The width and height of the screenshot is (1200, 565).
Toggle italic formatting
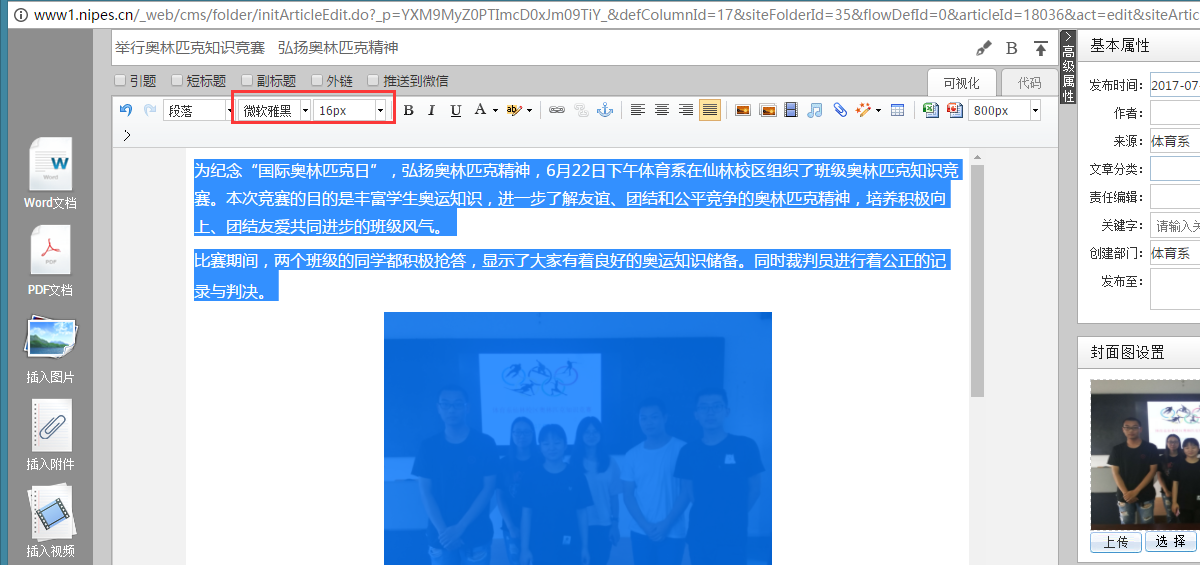pyautogui.click(x=432, y=110)
